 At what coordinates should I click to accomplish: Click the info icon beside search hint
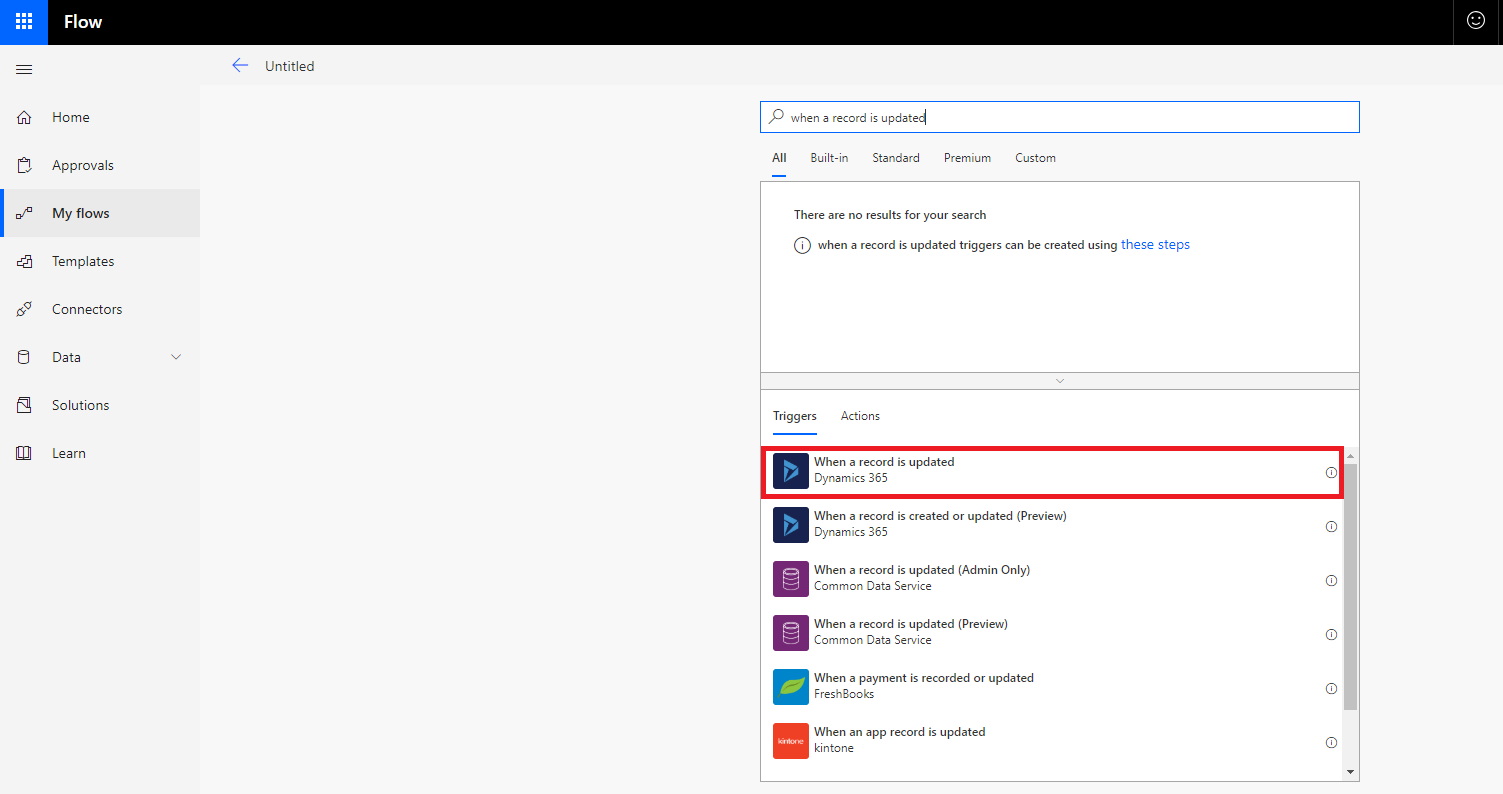[x=802, y=246]
